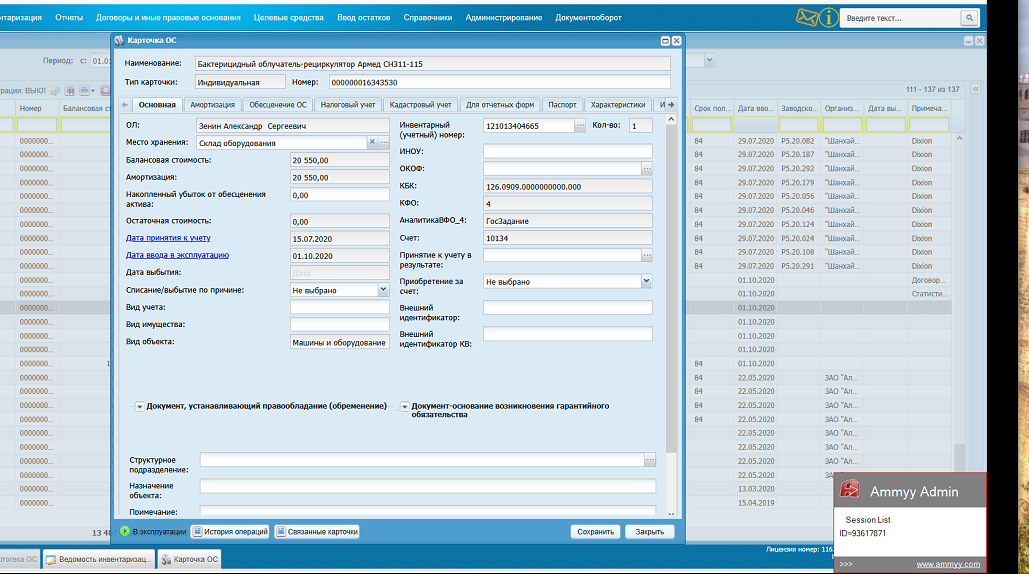Follow the Дата принятия к учету link
1029x574 pixels.
pyautogui.click(x=167, y=239)
